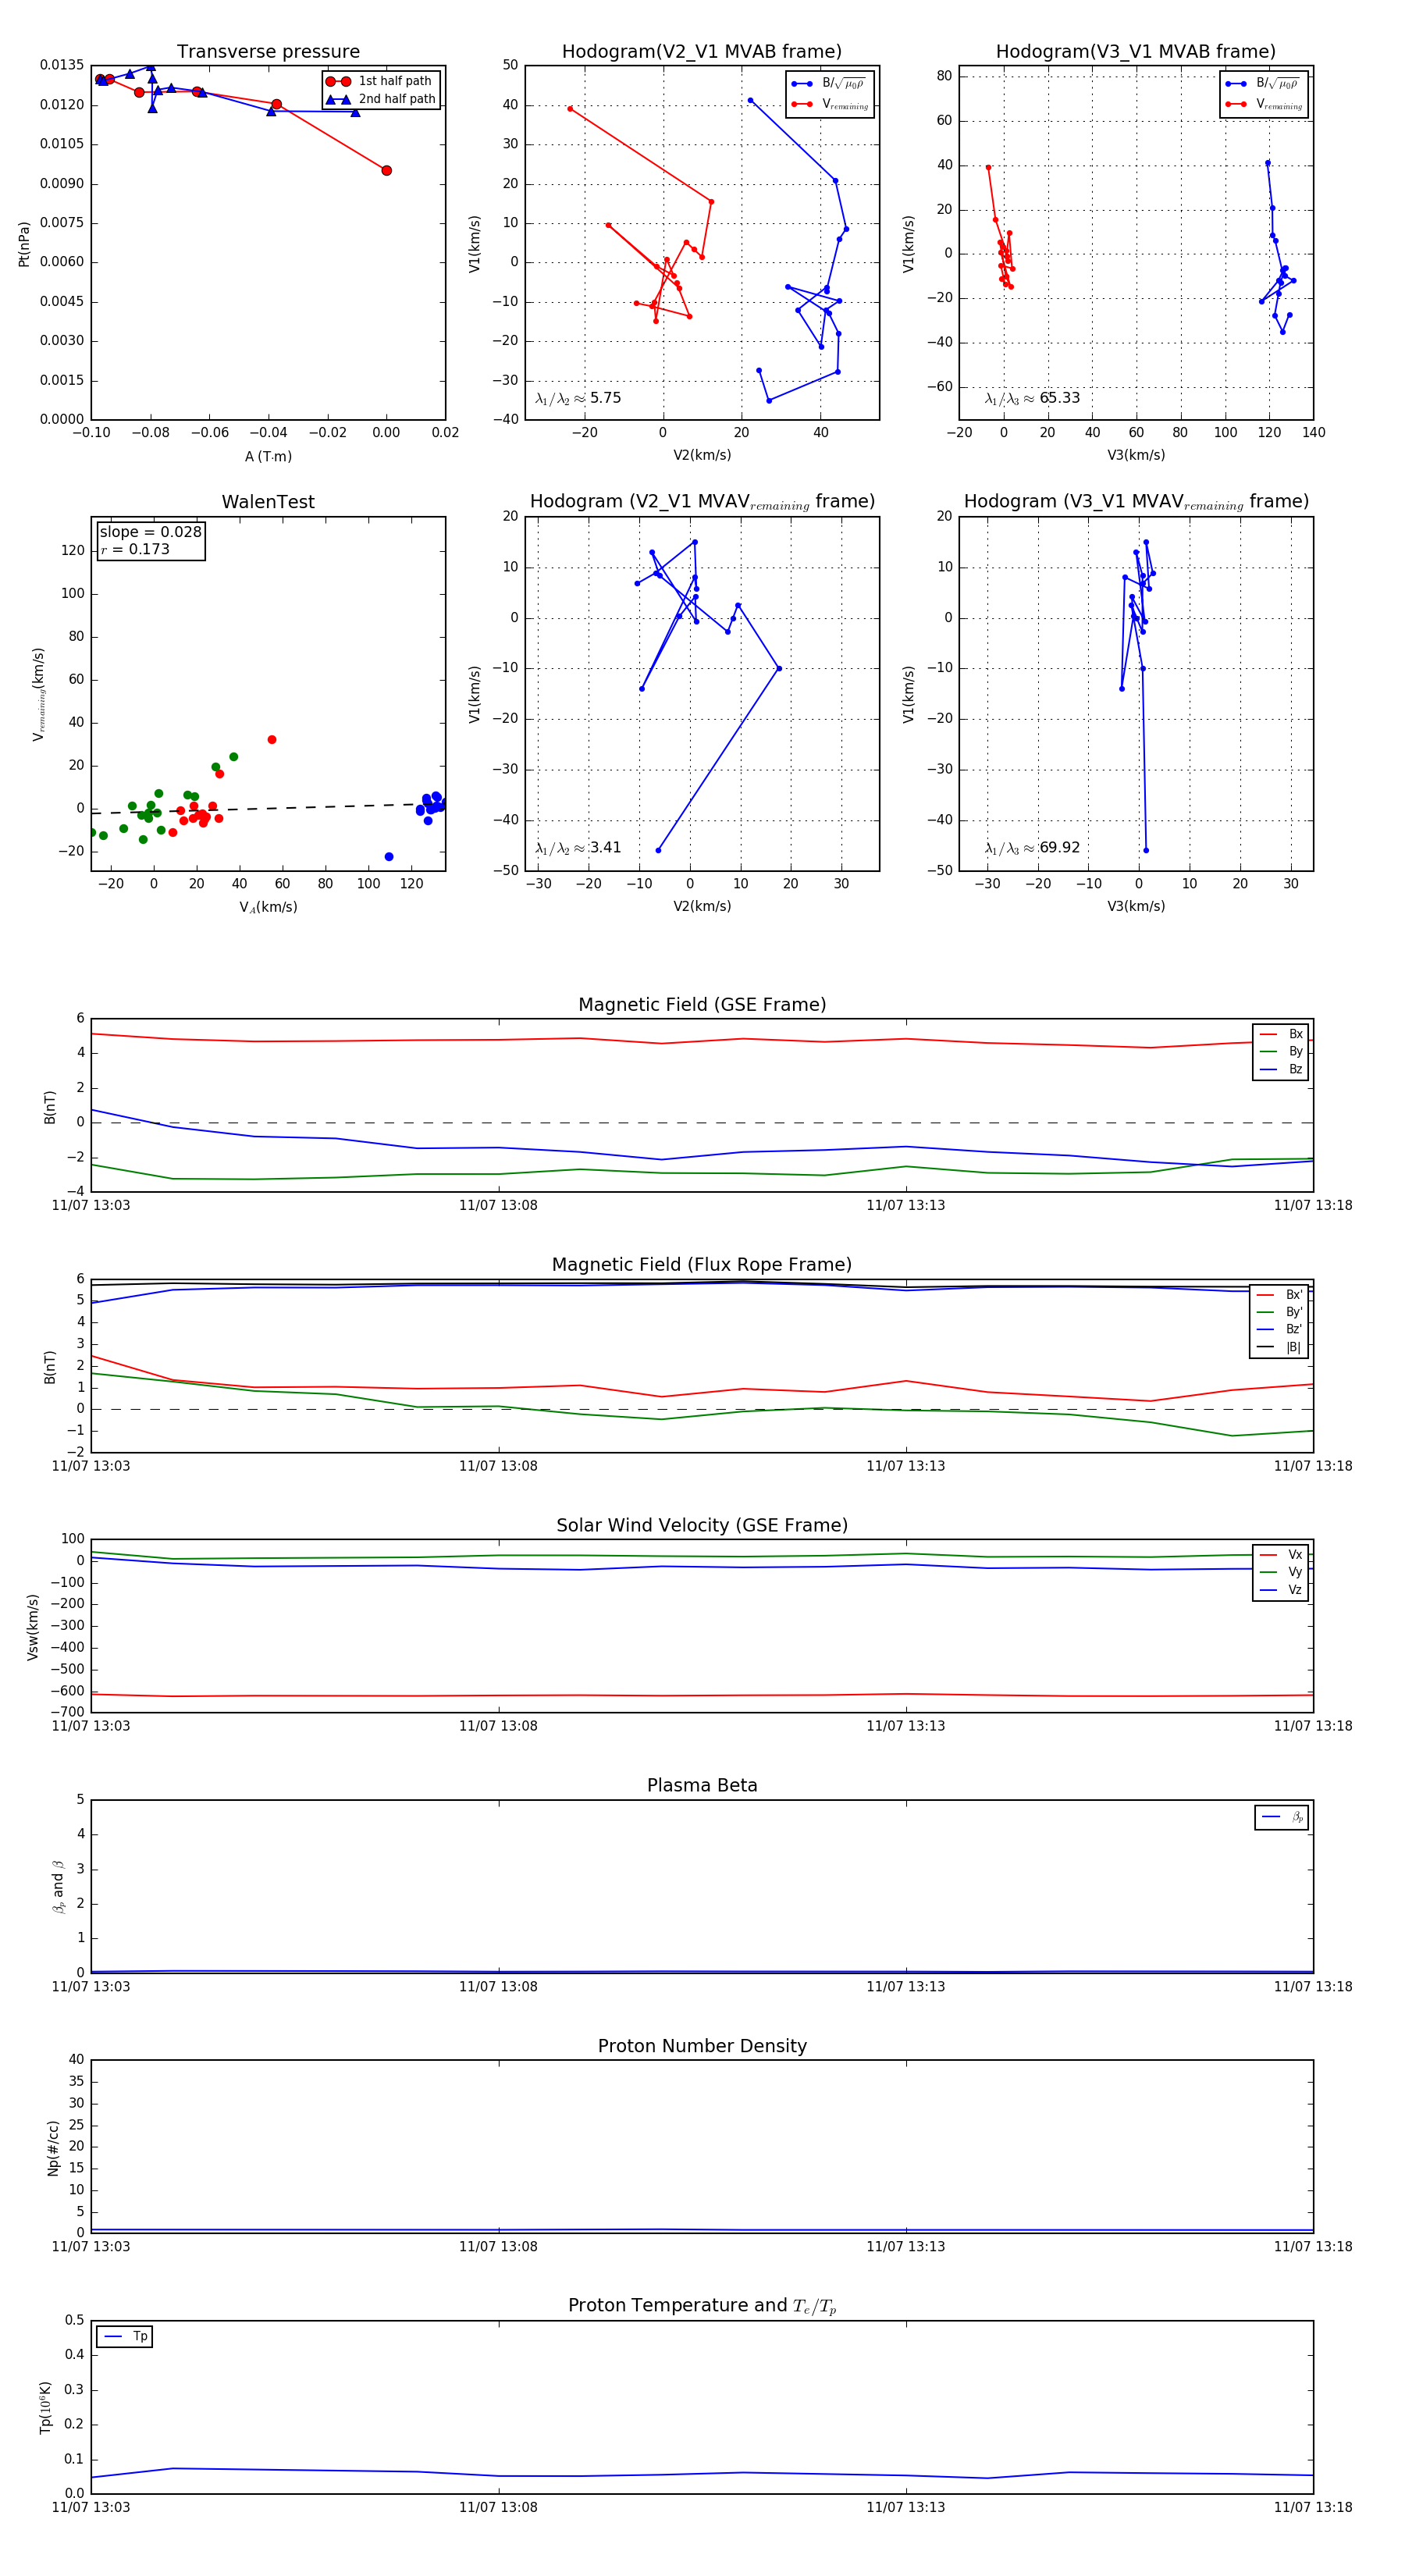Click the 'V_A(km/s)' axis label under WalenTest
This screenshot has width=1405, height=2576.
click(x=268, y=907)
